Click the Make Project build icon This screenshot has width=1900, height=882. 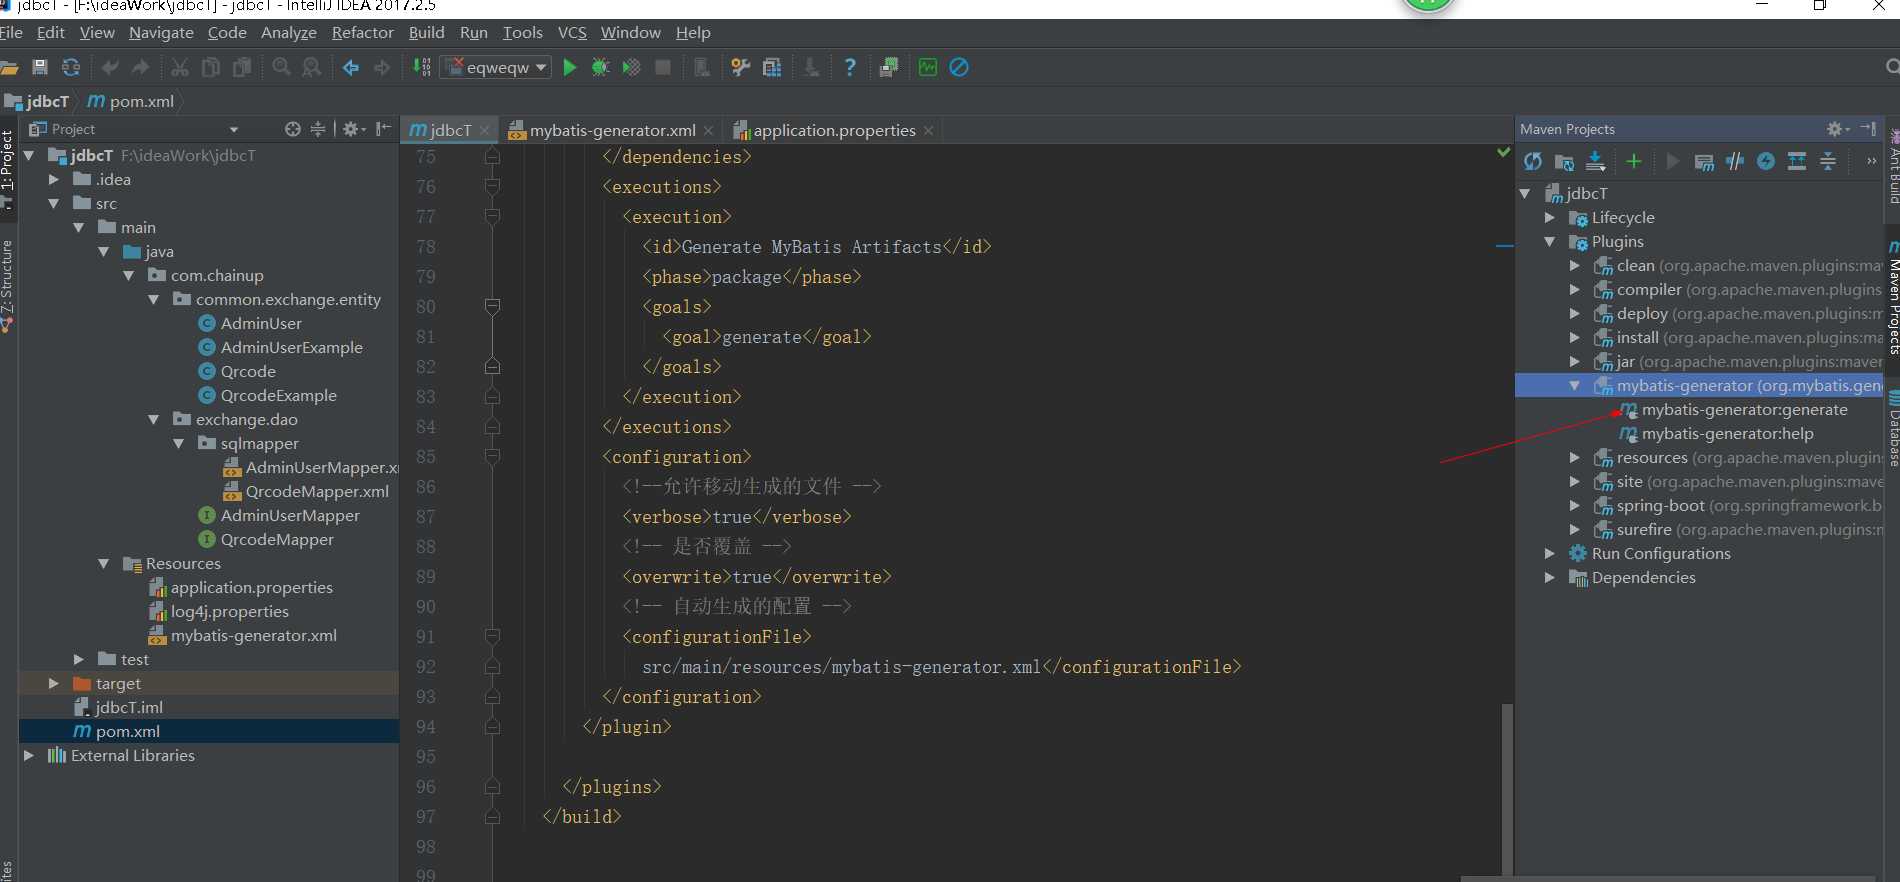coord(422,67)
